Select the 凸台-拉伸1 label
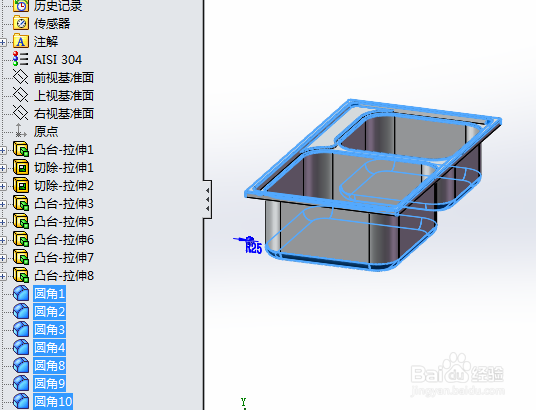The height and width of the screenshot is (410, 536). 64,150
